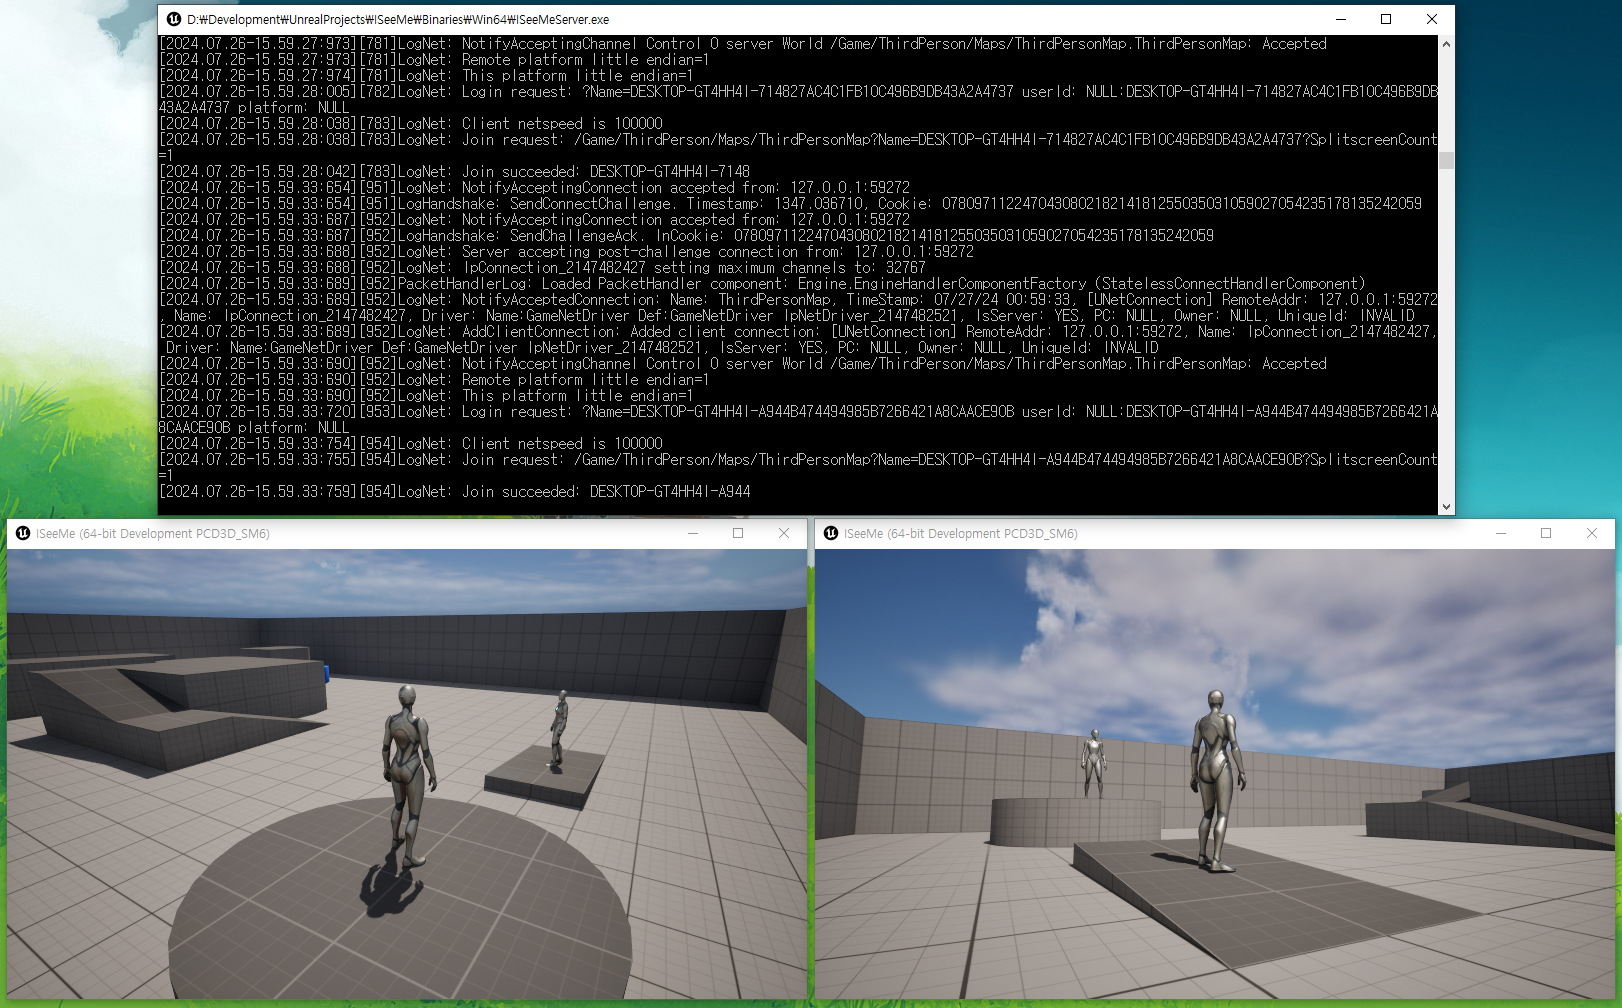This screenshot has height=1008, width=1622.
Task: Click the near character on the ramp in the right ISeeMe window
Action: click(x=1216, y=781)
